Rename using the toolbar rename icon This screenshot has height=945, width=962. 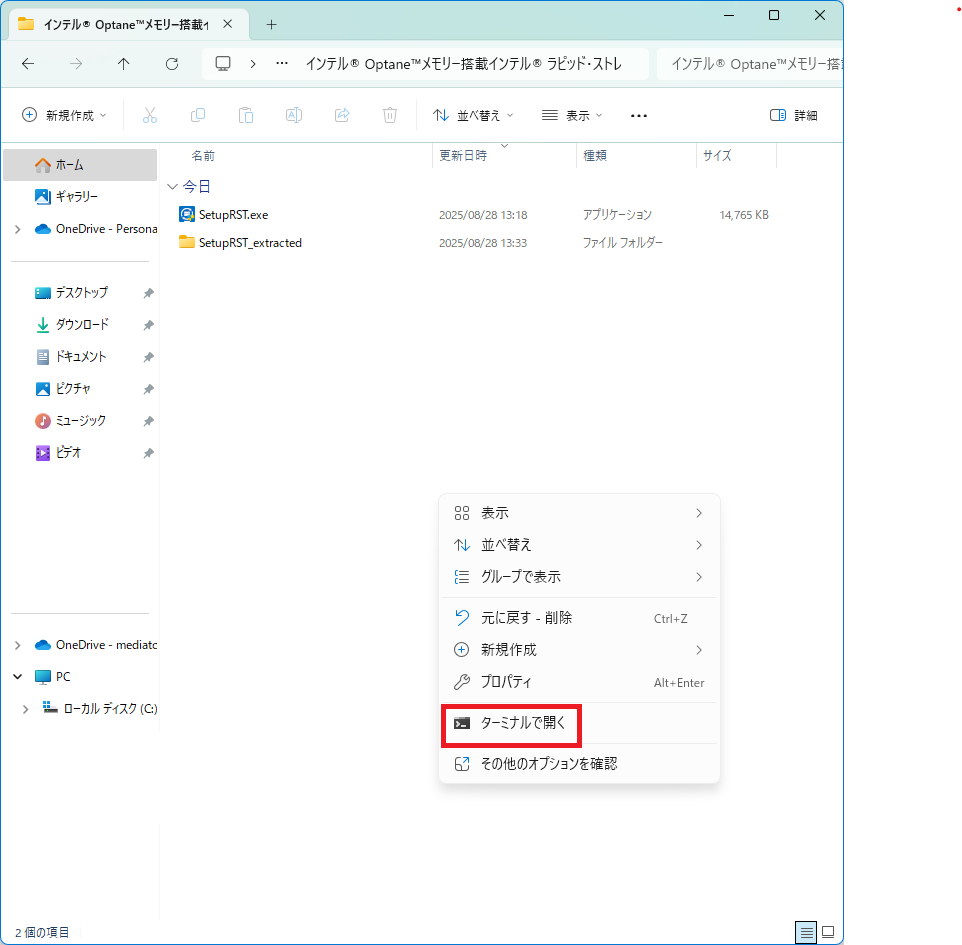294,115
